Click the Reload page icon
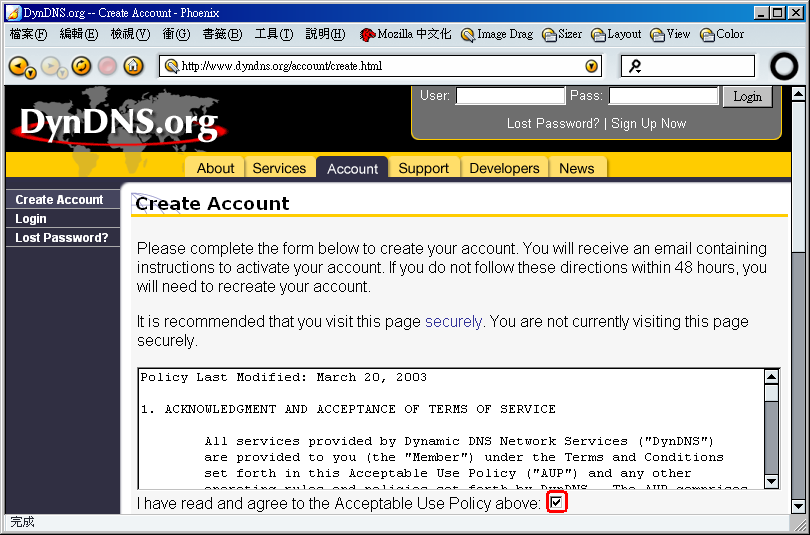Image resolution: width=810 pixels, height=535 pixels. point(81,66)
